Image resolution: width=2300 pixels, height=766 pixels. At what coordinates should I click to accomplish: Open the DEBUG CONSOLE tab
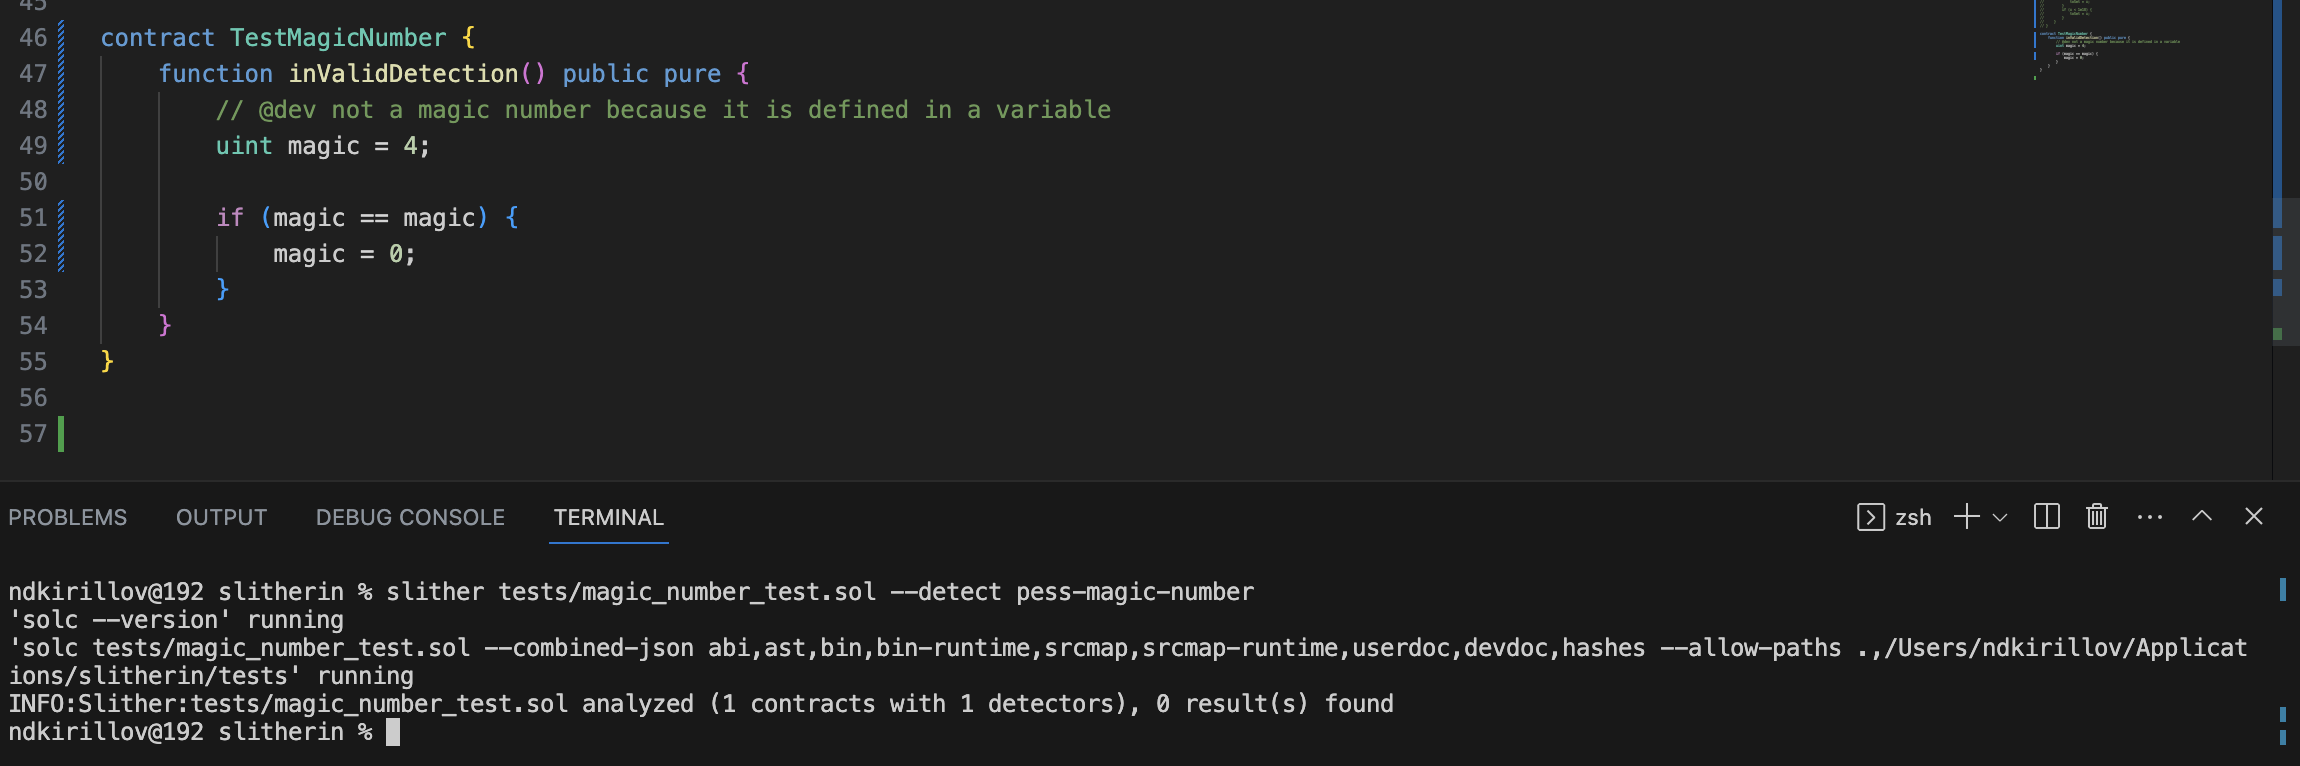click(x=410, y=517)
